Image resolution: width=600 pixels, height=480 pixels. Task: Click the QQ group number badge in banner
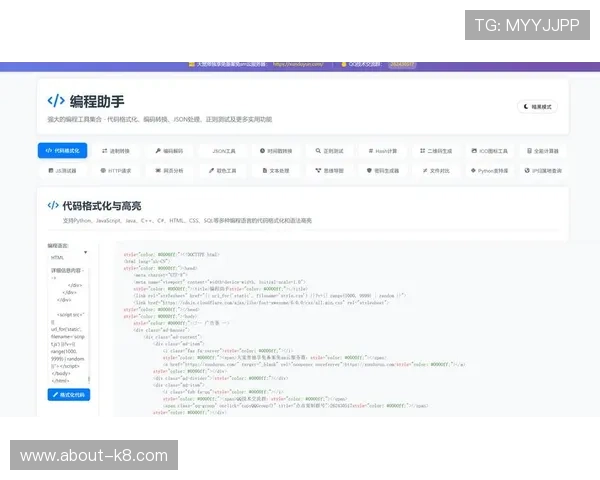pos(402,65)
